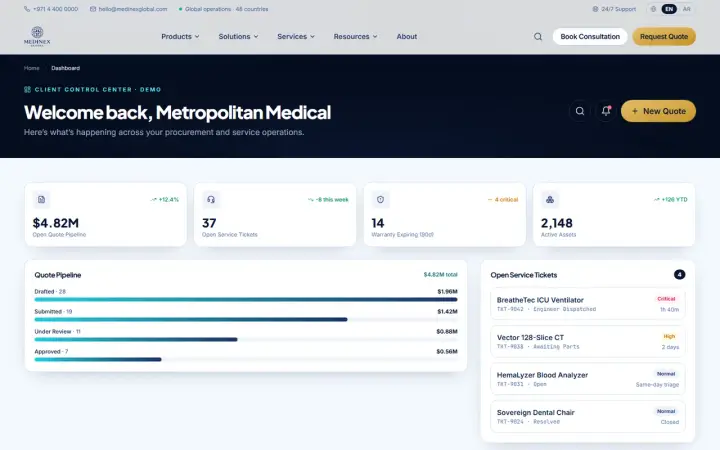Click the $1.96M Drafted amount

coord(447,291)
